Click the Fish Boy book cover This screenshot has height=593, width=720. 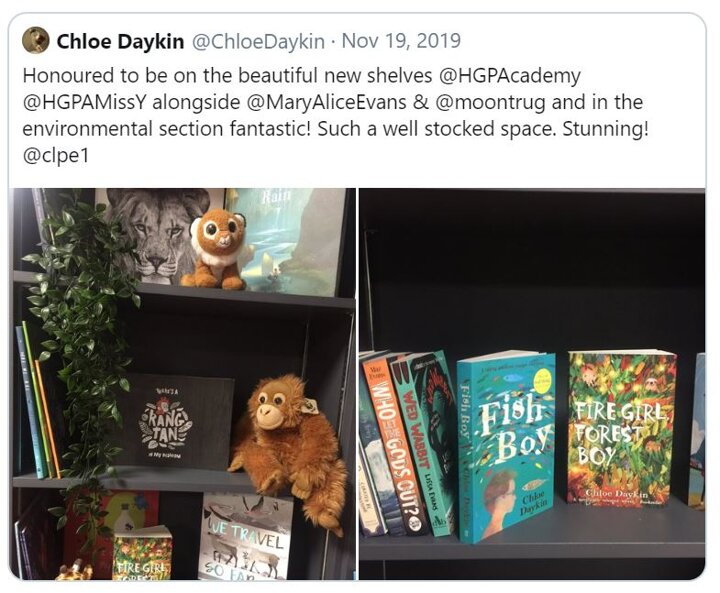pyautogui.click(x=508, y=446)
